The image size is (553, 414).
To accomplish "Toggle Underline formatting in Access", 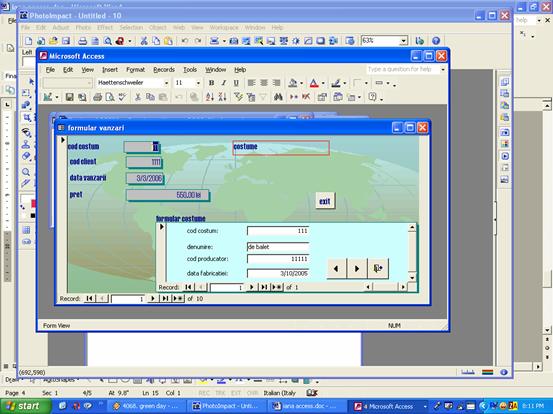I will point(236,83).
